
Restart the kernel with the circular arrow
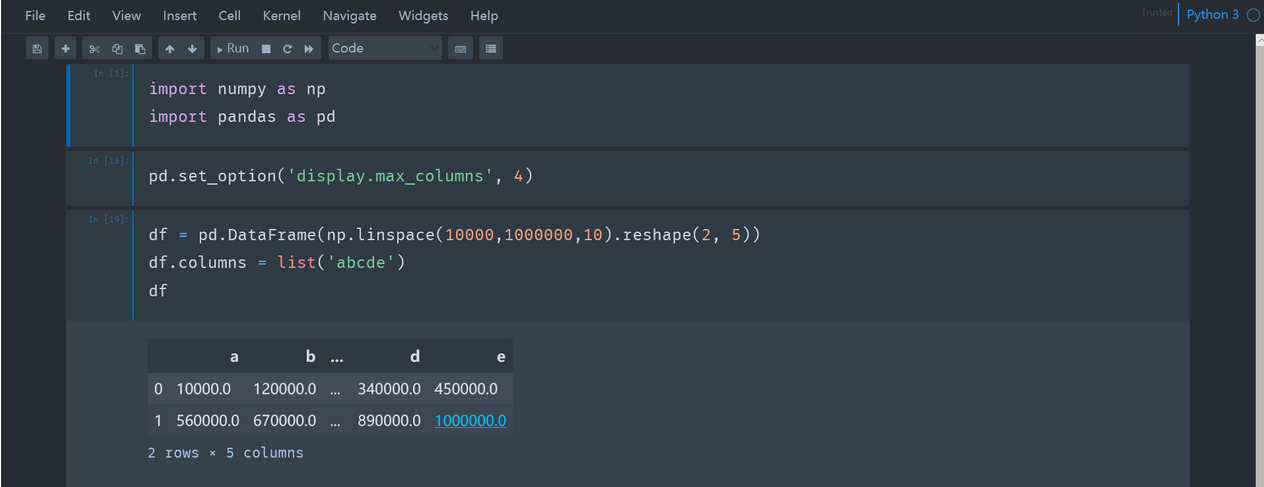click(287, 48)
